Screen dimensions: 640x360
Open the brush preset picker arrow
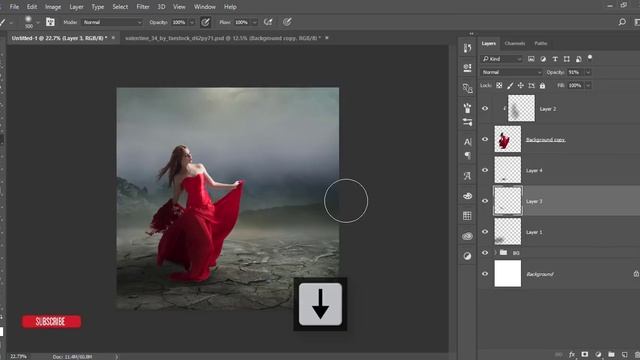(38, 22)
